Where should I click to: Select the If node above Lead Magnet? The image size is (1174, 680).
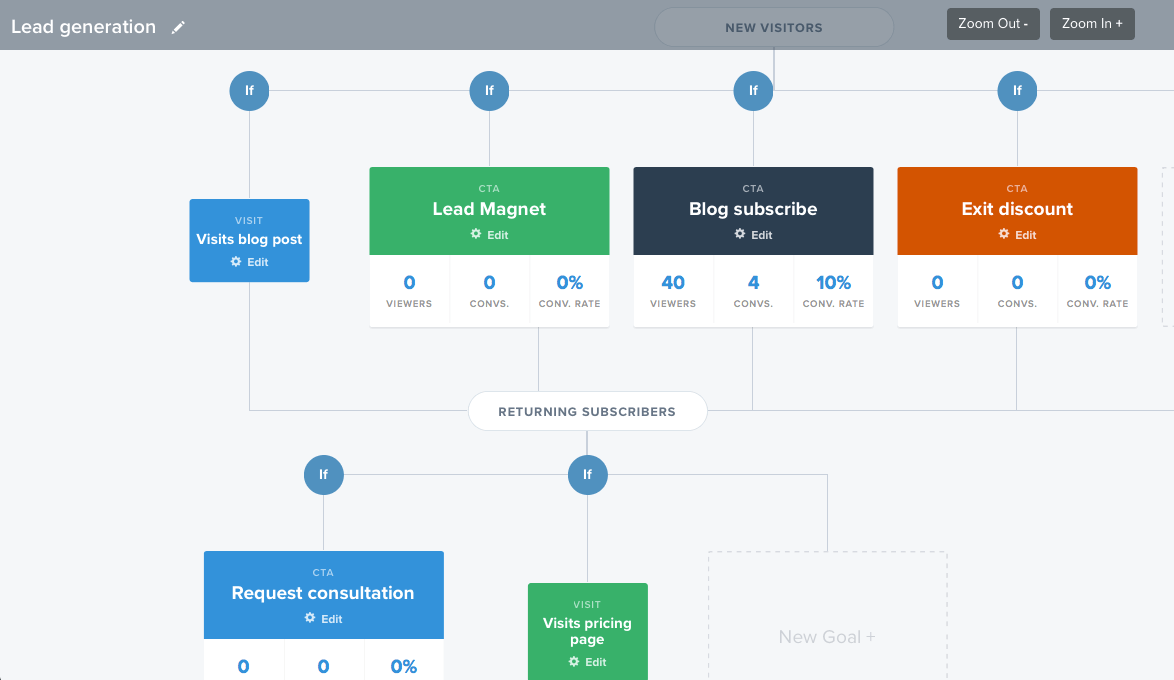tap(489, 91)
